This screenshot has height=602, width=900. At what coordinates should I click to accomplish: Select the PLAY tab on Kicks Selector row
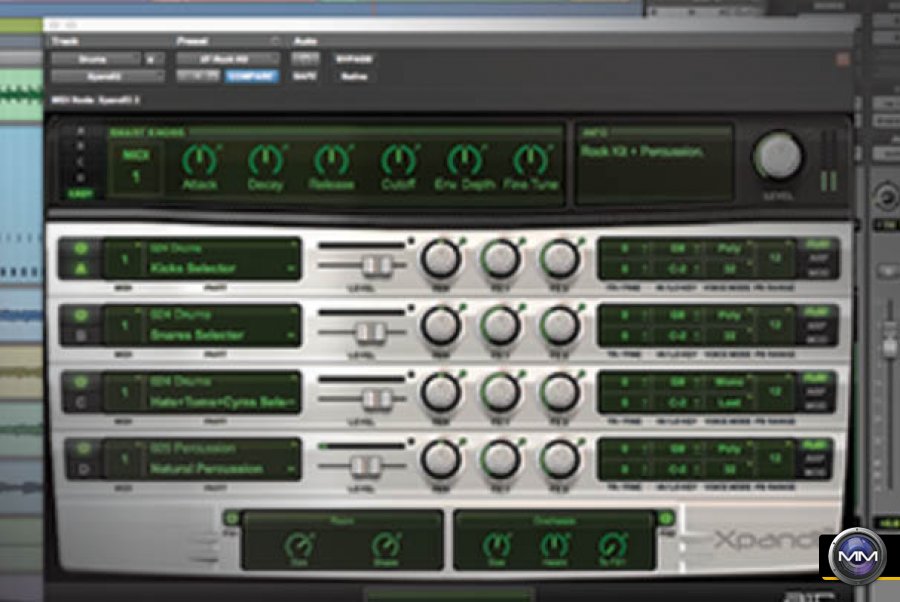click(x=817, y=244)
